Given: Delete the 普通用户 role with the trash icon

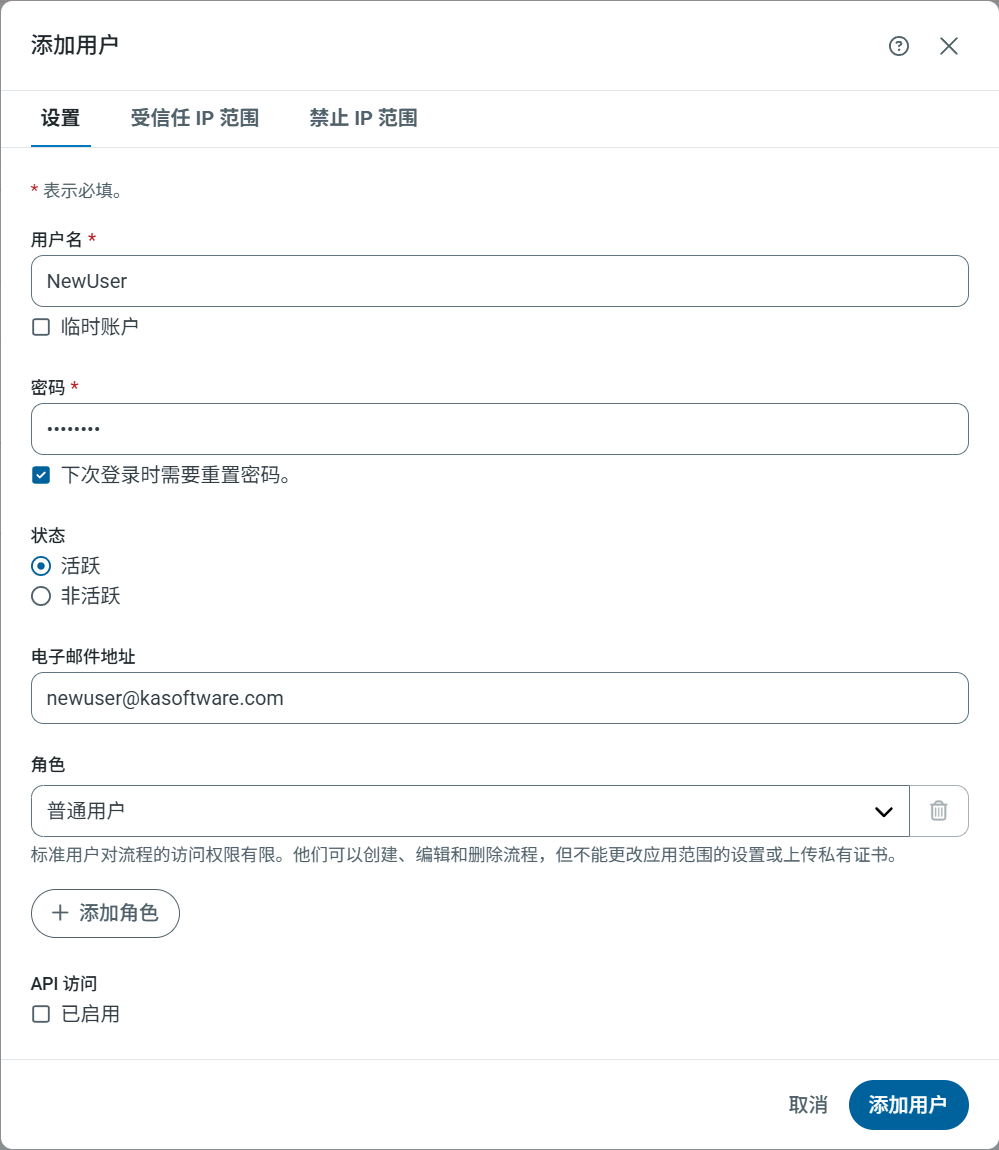Looking at the screenshot, I should pyautogui.click(x=938, y=810).
